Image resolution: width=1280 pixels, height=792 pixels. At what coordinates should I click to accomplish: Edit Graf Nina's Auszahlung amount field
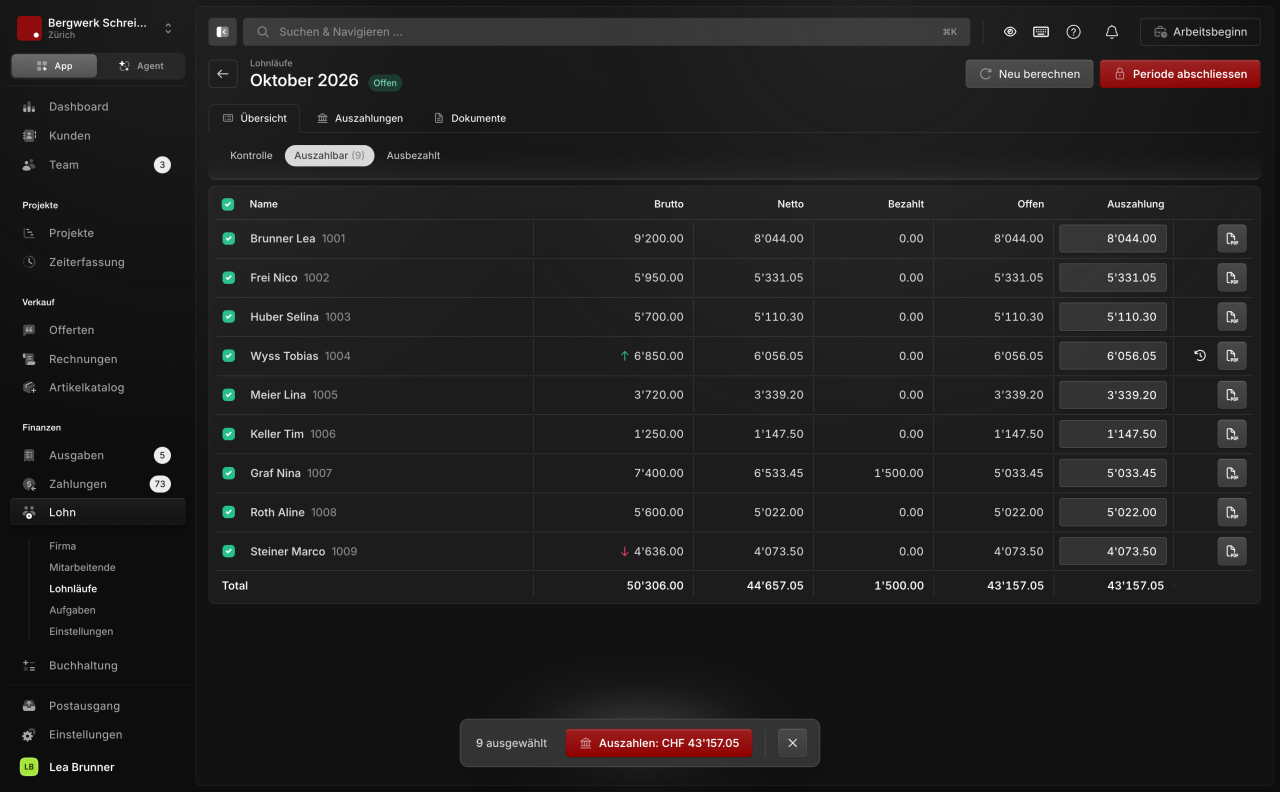1113,473
